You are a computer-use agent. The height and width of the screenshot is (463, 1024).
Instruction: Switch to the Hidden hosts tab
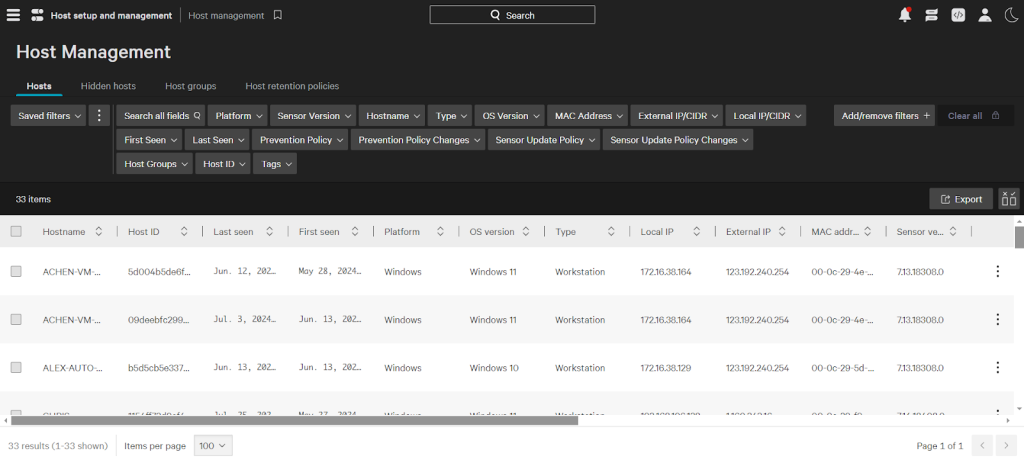point(108,86)
